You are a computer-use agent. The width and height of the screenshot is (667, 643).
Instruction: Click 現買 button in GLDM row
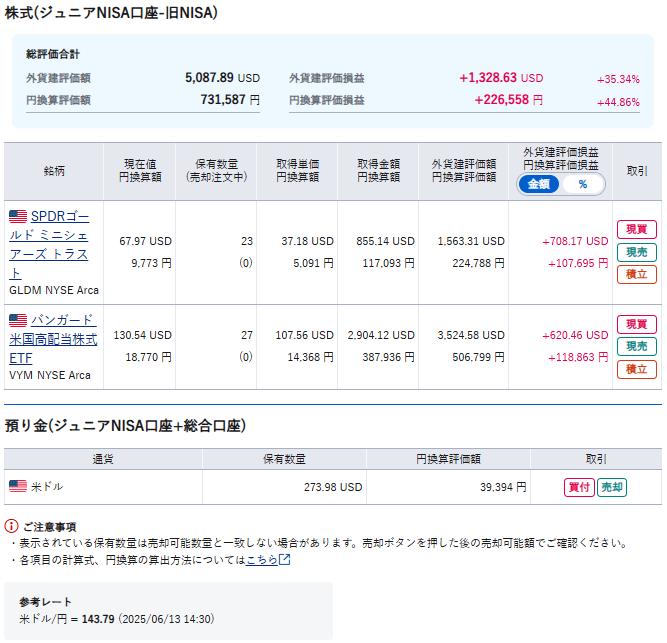coord(636,230)
